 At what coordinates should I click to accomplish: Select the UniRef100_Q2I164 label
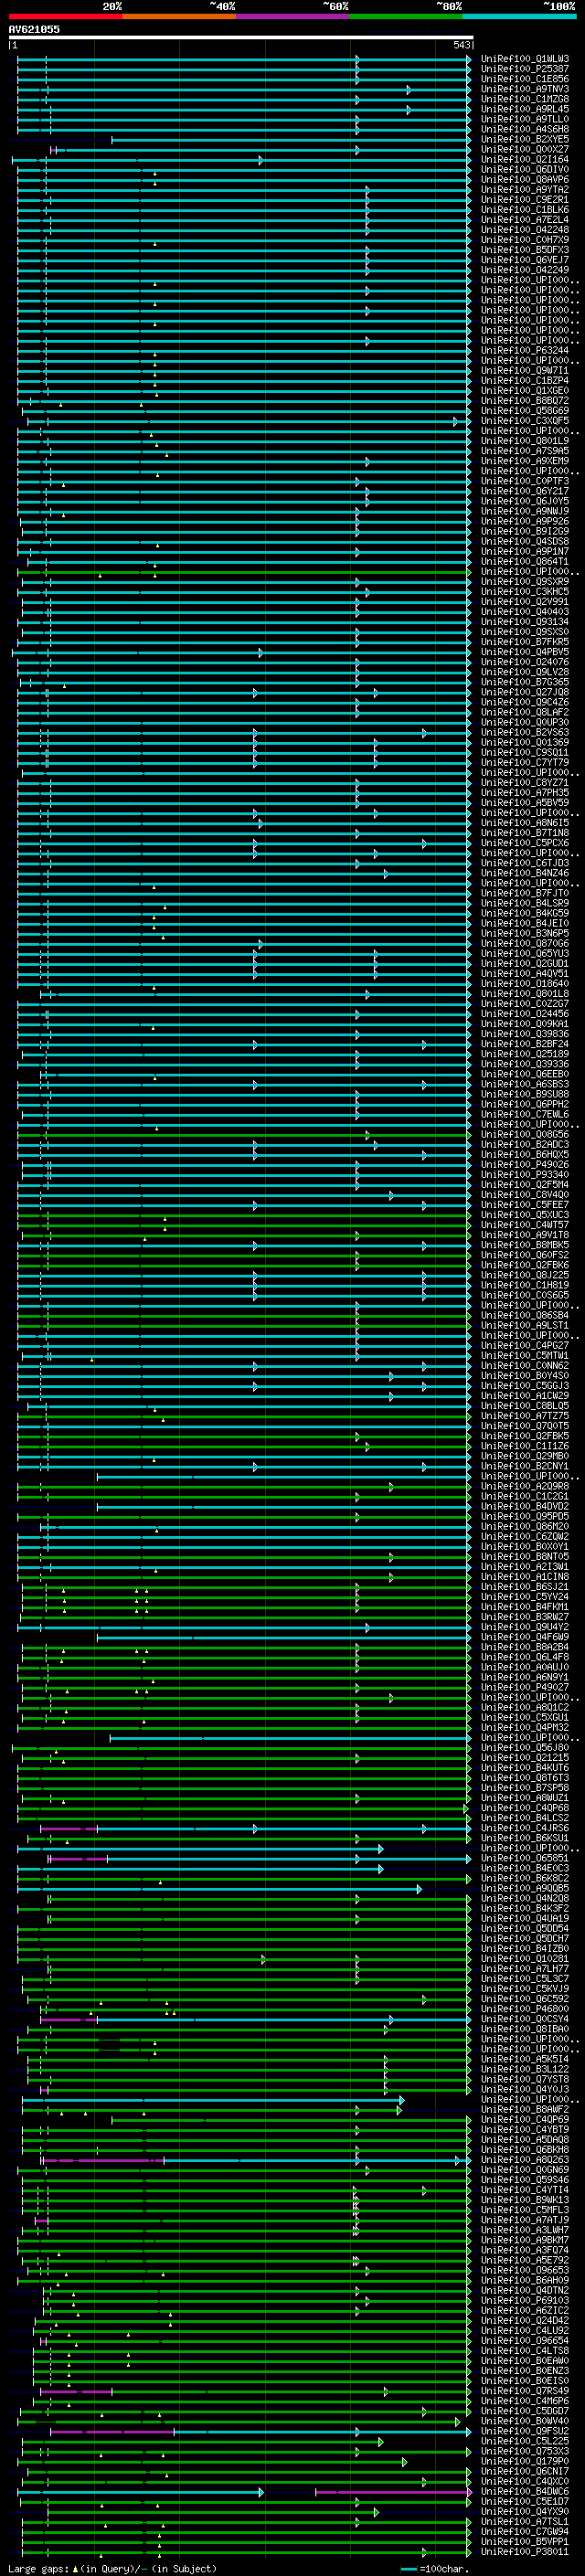[525, 160]
